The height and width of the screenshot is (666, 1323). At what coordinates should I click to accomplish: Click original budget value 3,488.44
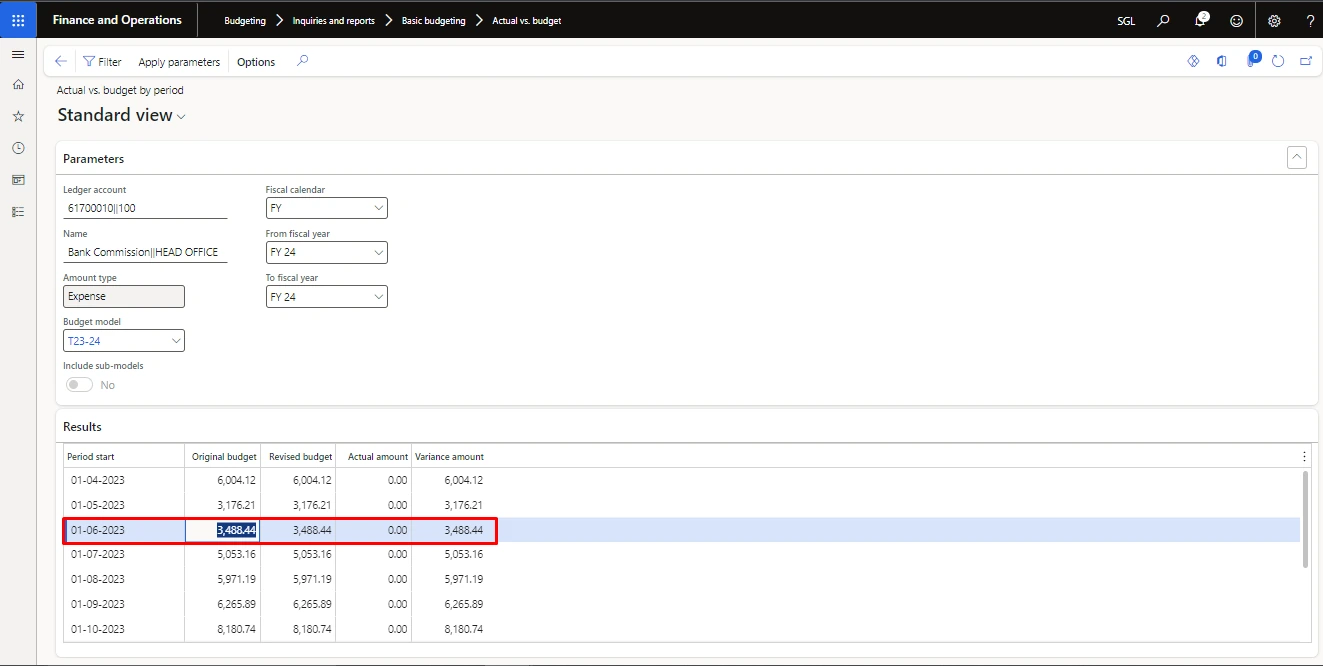(222, 530)
